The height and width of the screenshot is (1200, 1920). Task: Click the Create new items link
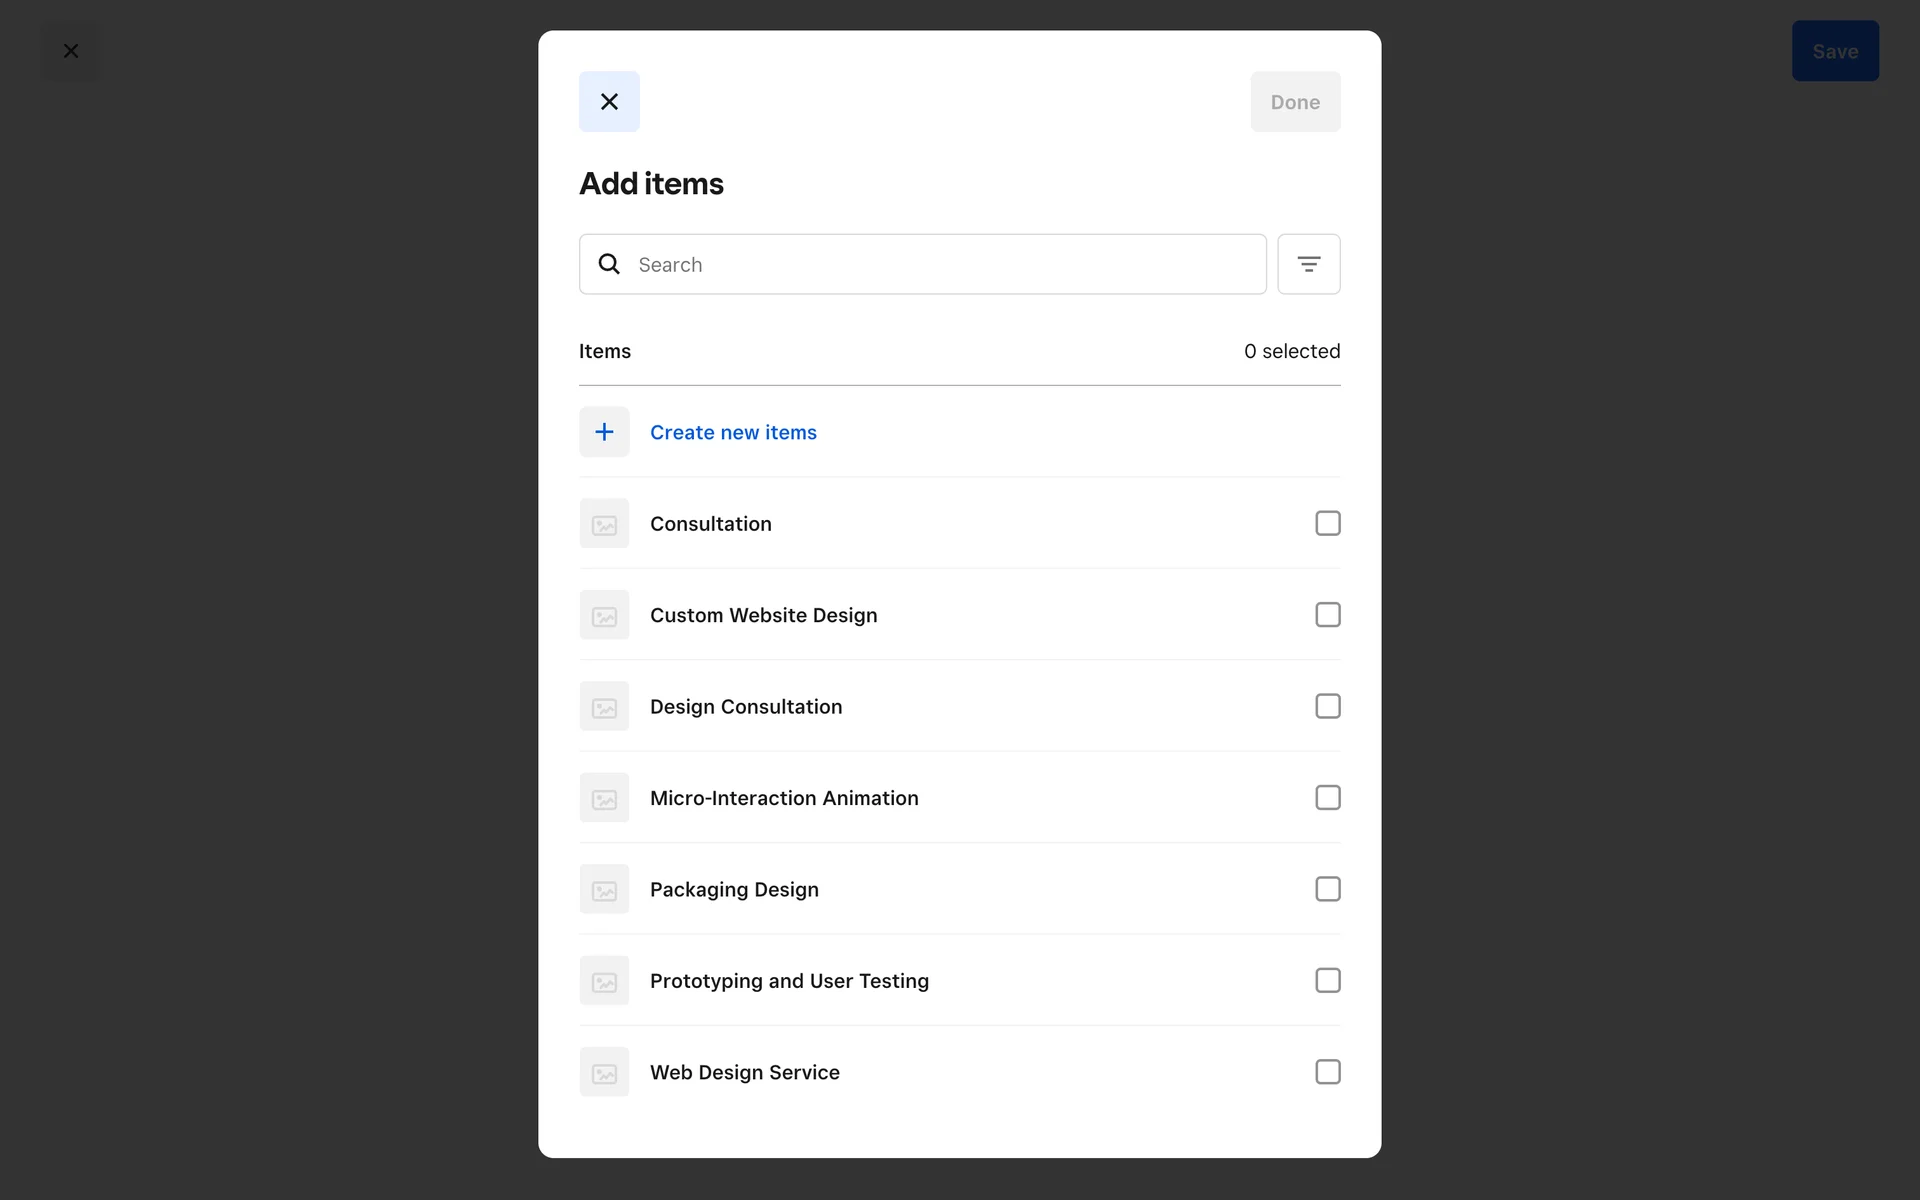(x=733, y=432)
